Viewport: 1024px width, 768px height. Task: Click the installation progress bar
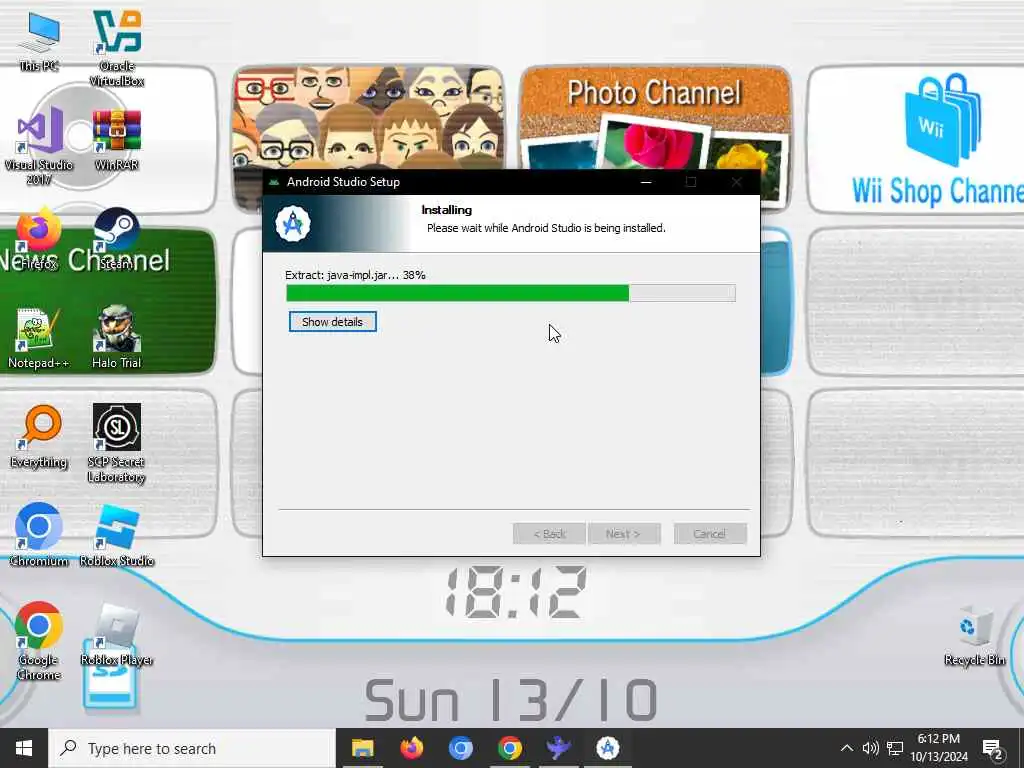coord(511,293)
